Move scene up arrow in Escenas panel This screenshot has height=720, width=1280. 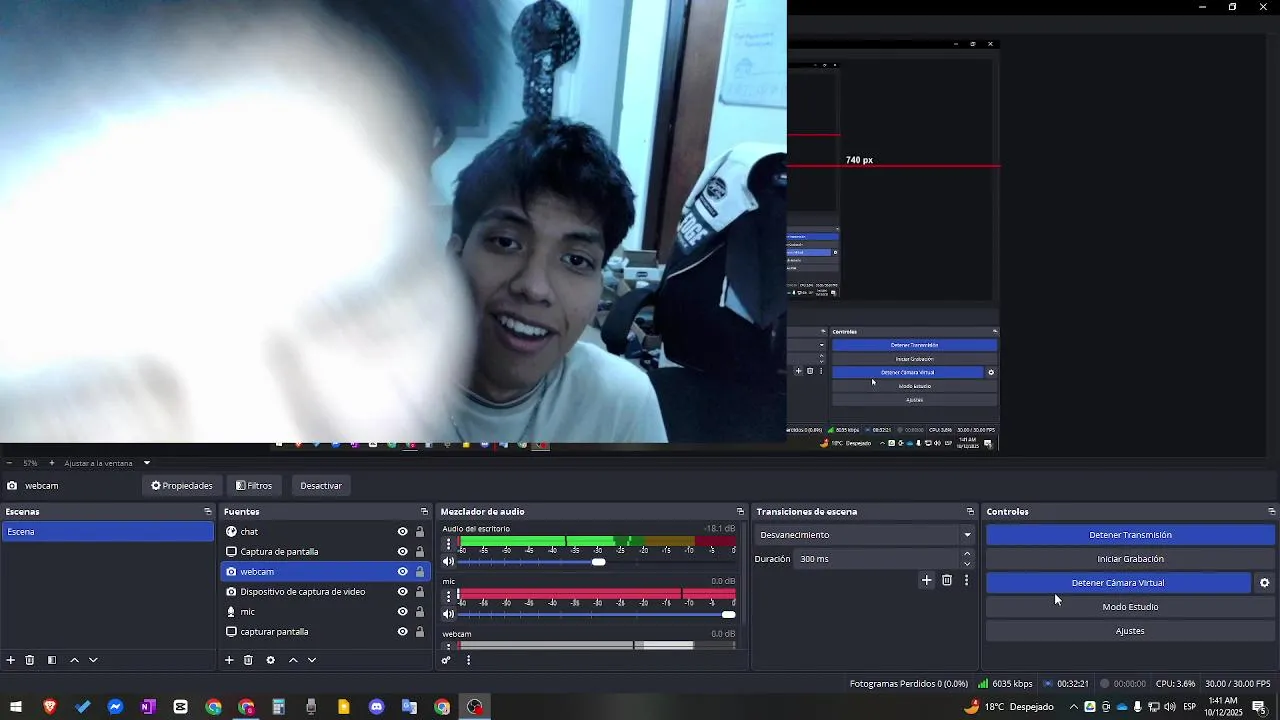pos(74,660)
